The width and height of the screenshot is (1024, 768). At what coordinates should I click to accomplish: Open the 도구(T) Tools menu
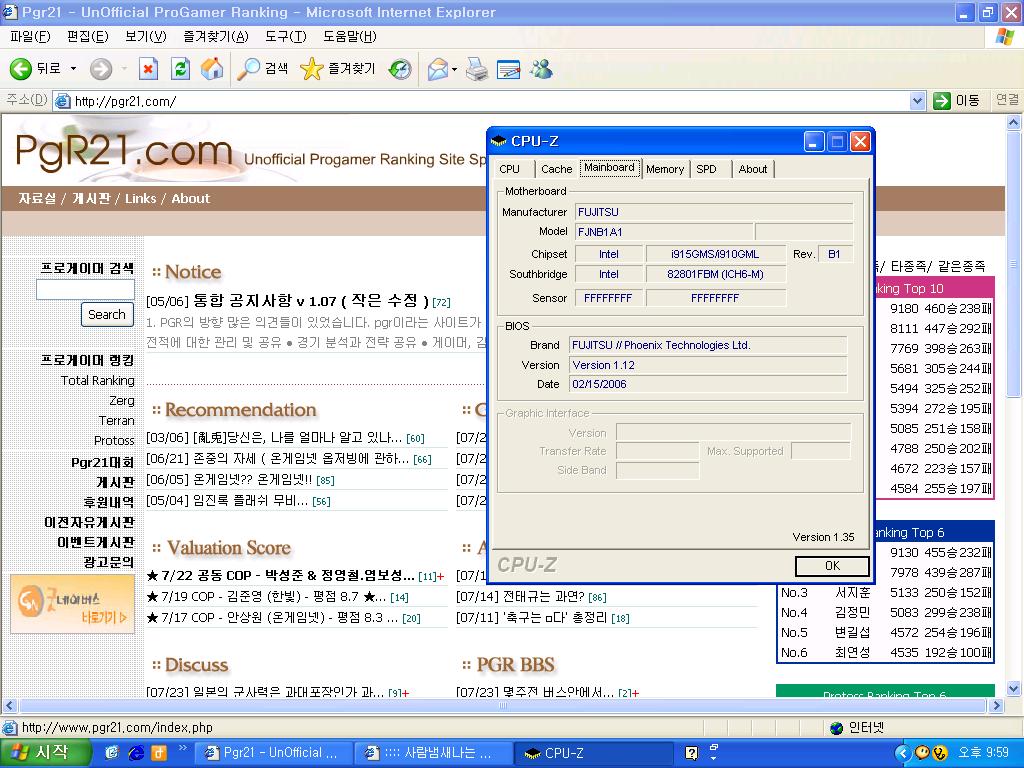(285, 37)
